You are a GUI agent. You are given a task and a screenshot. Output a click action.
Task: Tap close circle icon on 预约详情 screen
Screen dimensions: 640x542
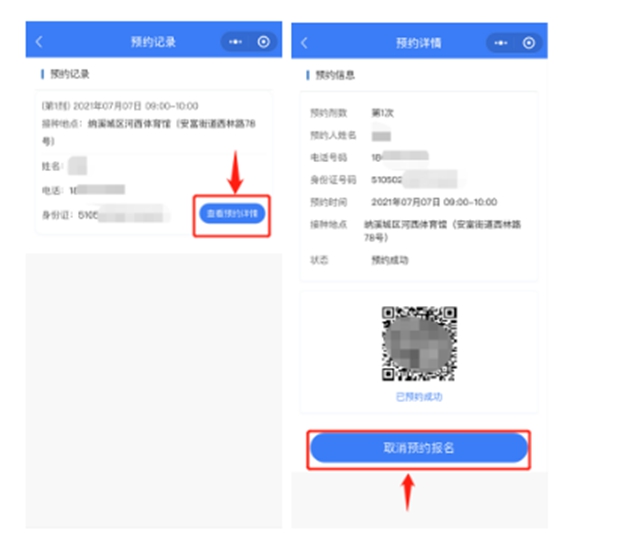(529, 43)
